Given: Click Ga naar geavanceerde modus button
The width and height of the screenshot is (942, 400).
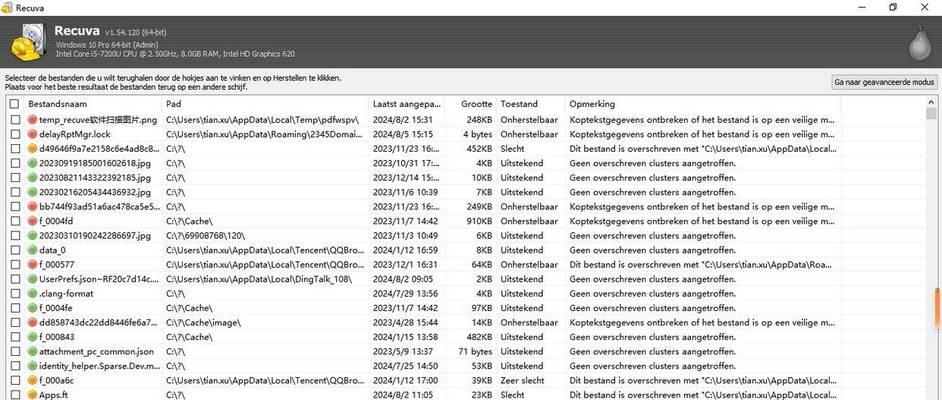Looking at the screenshot, I should click(x=884, y=82).
